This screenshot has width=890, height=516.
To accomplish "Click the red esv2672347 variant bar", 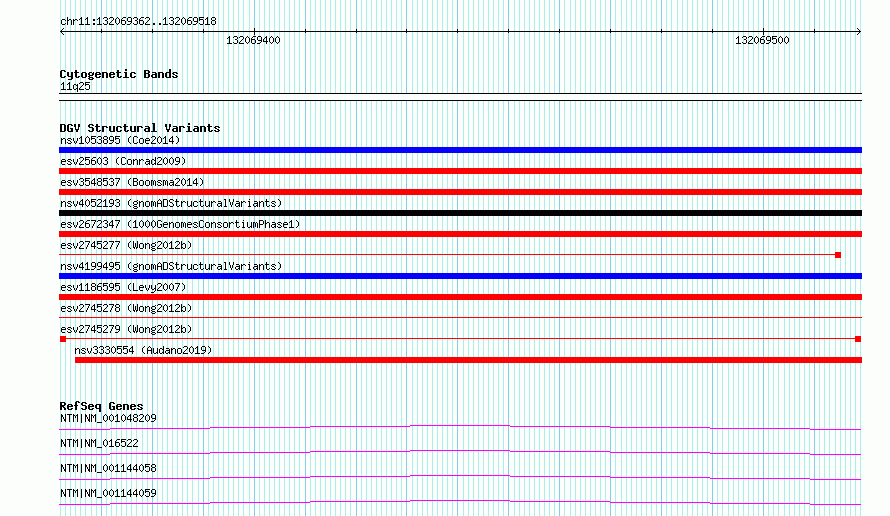I will pos(460,234).
